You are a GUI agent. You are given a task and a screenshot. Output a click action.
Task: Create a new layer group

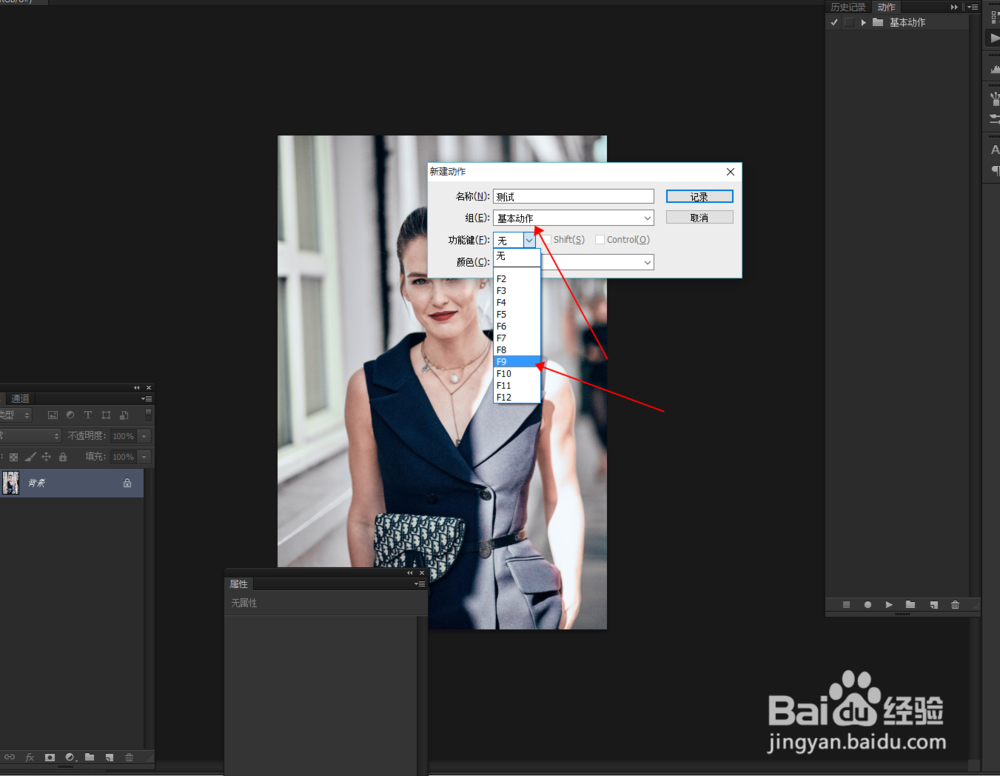pyautogui.click(x=89, y=757)
